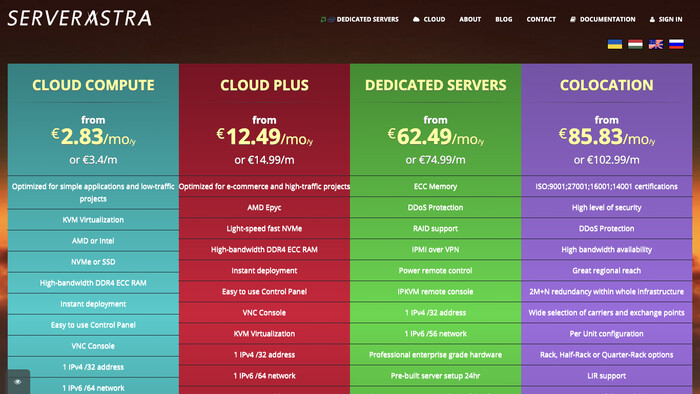Click the server icon beside Dedicated Servers
Viewport: 700px width, 394px height.
tap(328, 19)
